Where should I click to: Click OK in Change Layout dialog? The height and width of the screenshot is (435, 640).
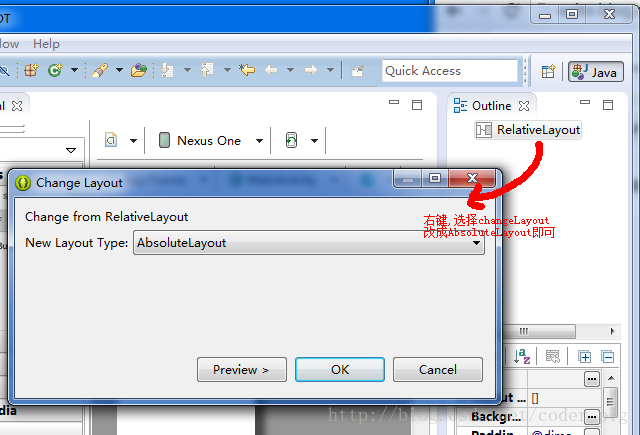[x=340, y=370]
